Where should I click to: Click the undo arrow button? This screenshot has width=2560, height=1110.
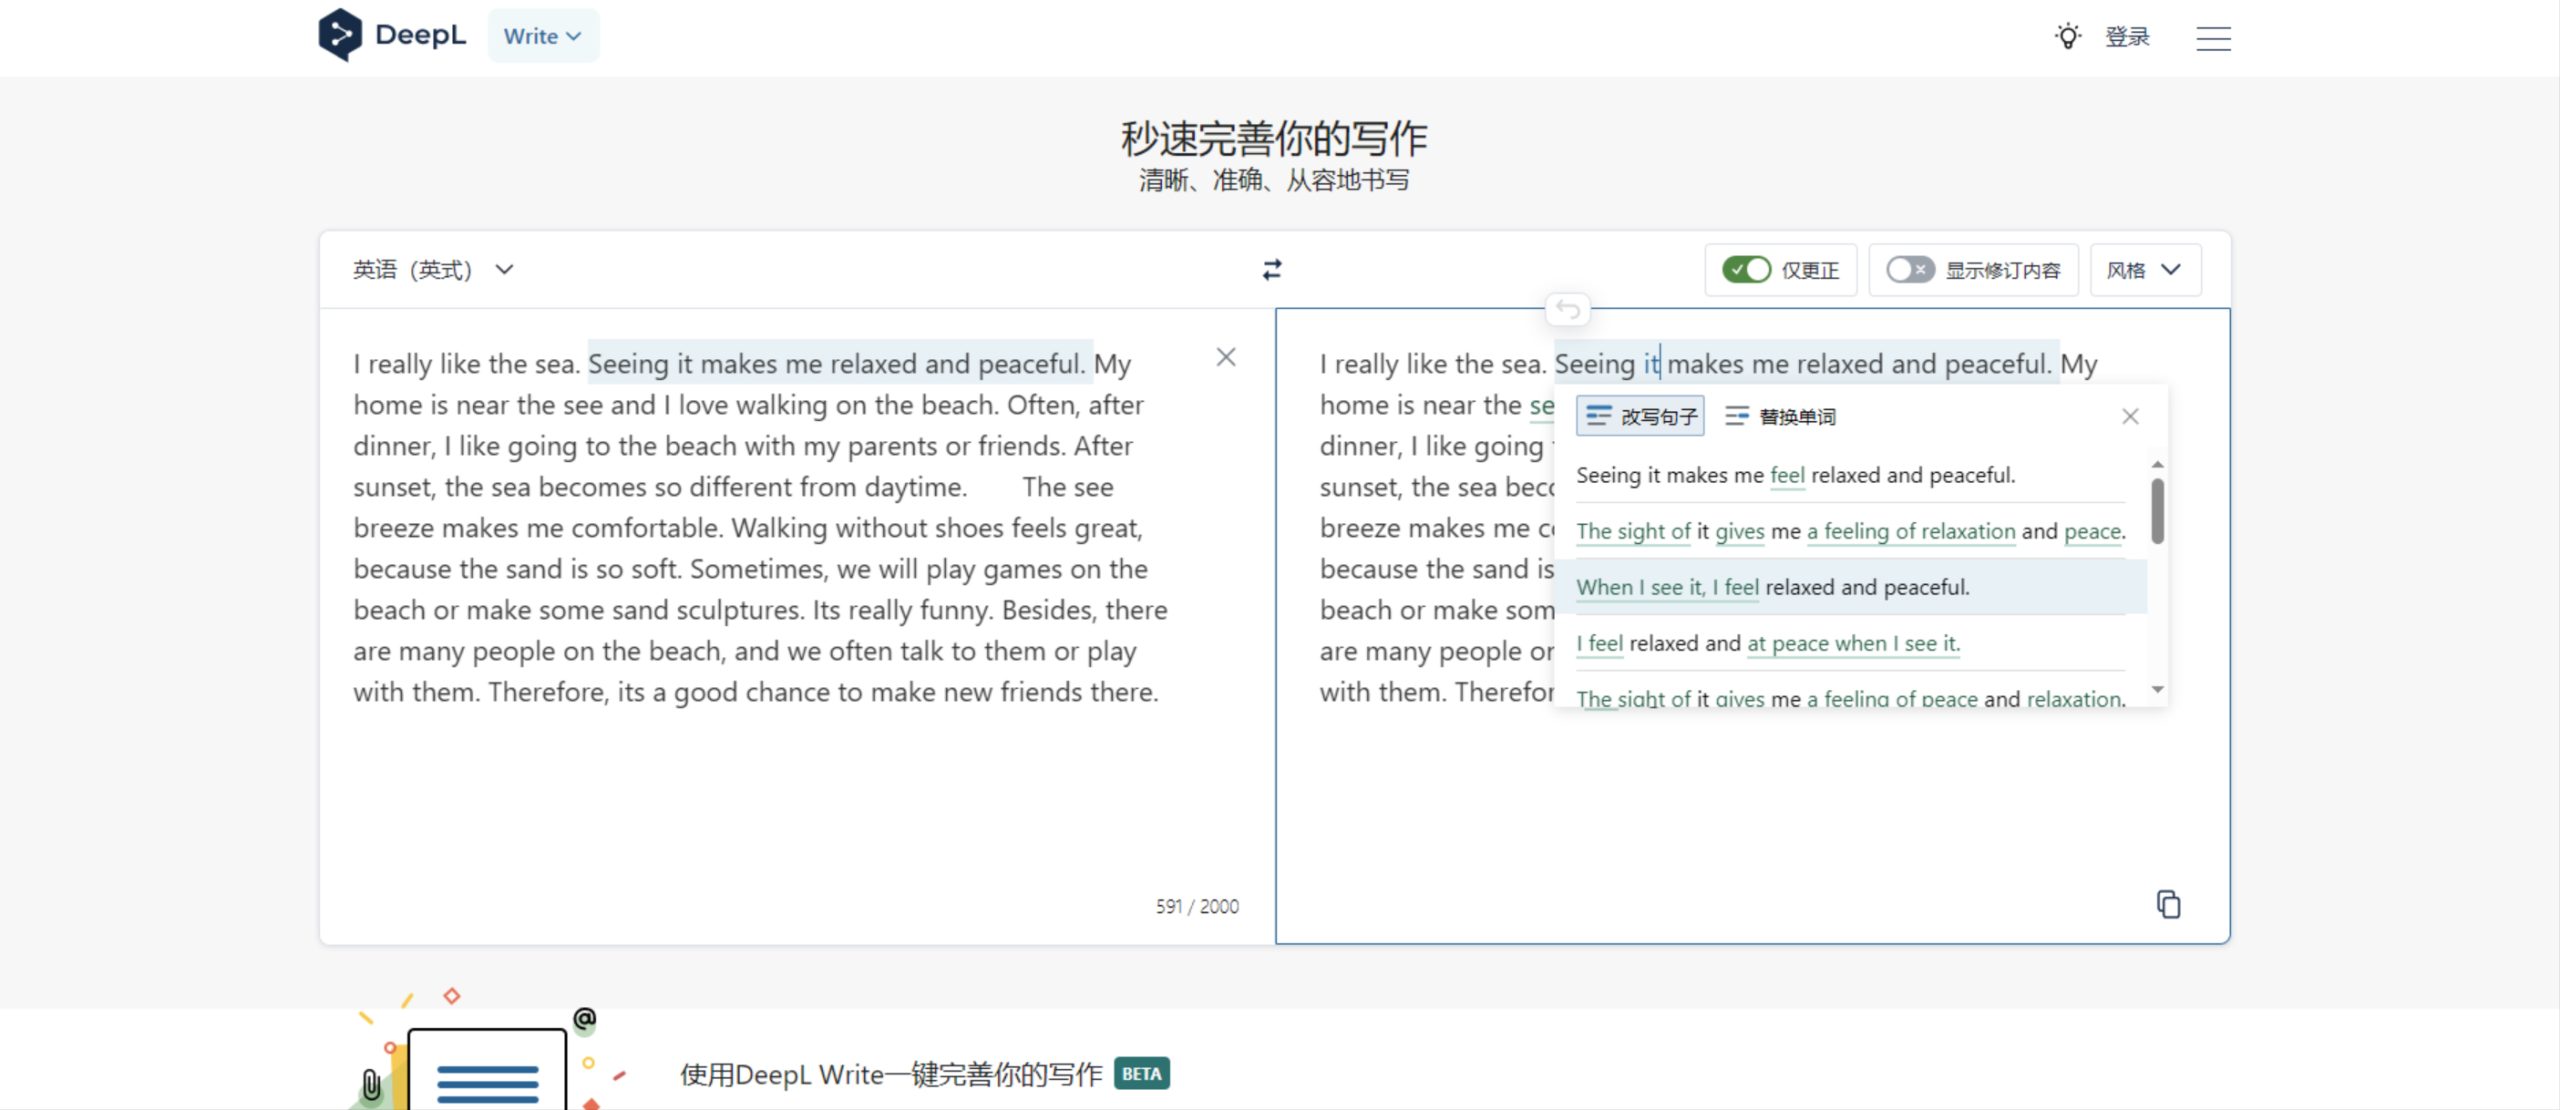[1568, 310]
